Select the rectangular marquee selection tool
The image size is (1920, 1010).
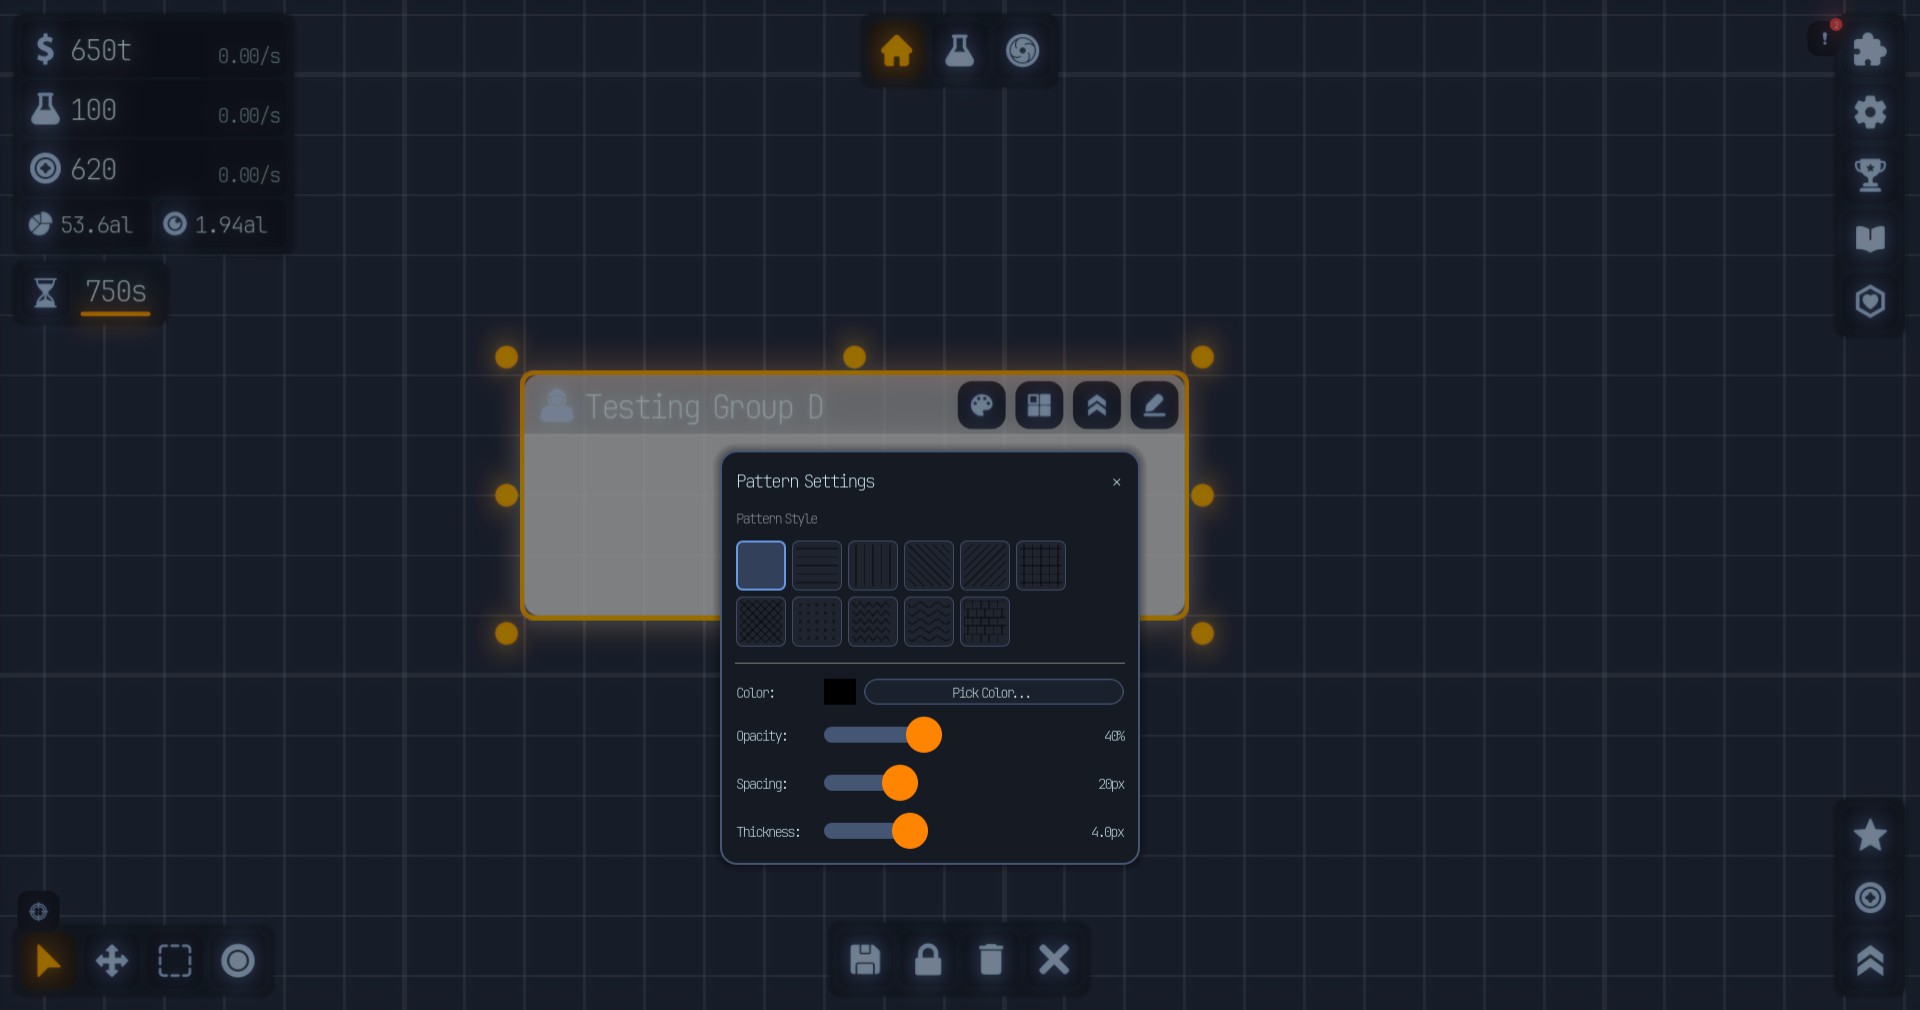pyautogui.click(x=175, y=961)
